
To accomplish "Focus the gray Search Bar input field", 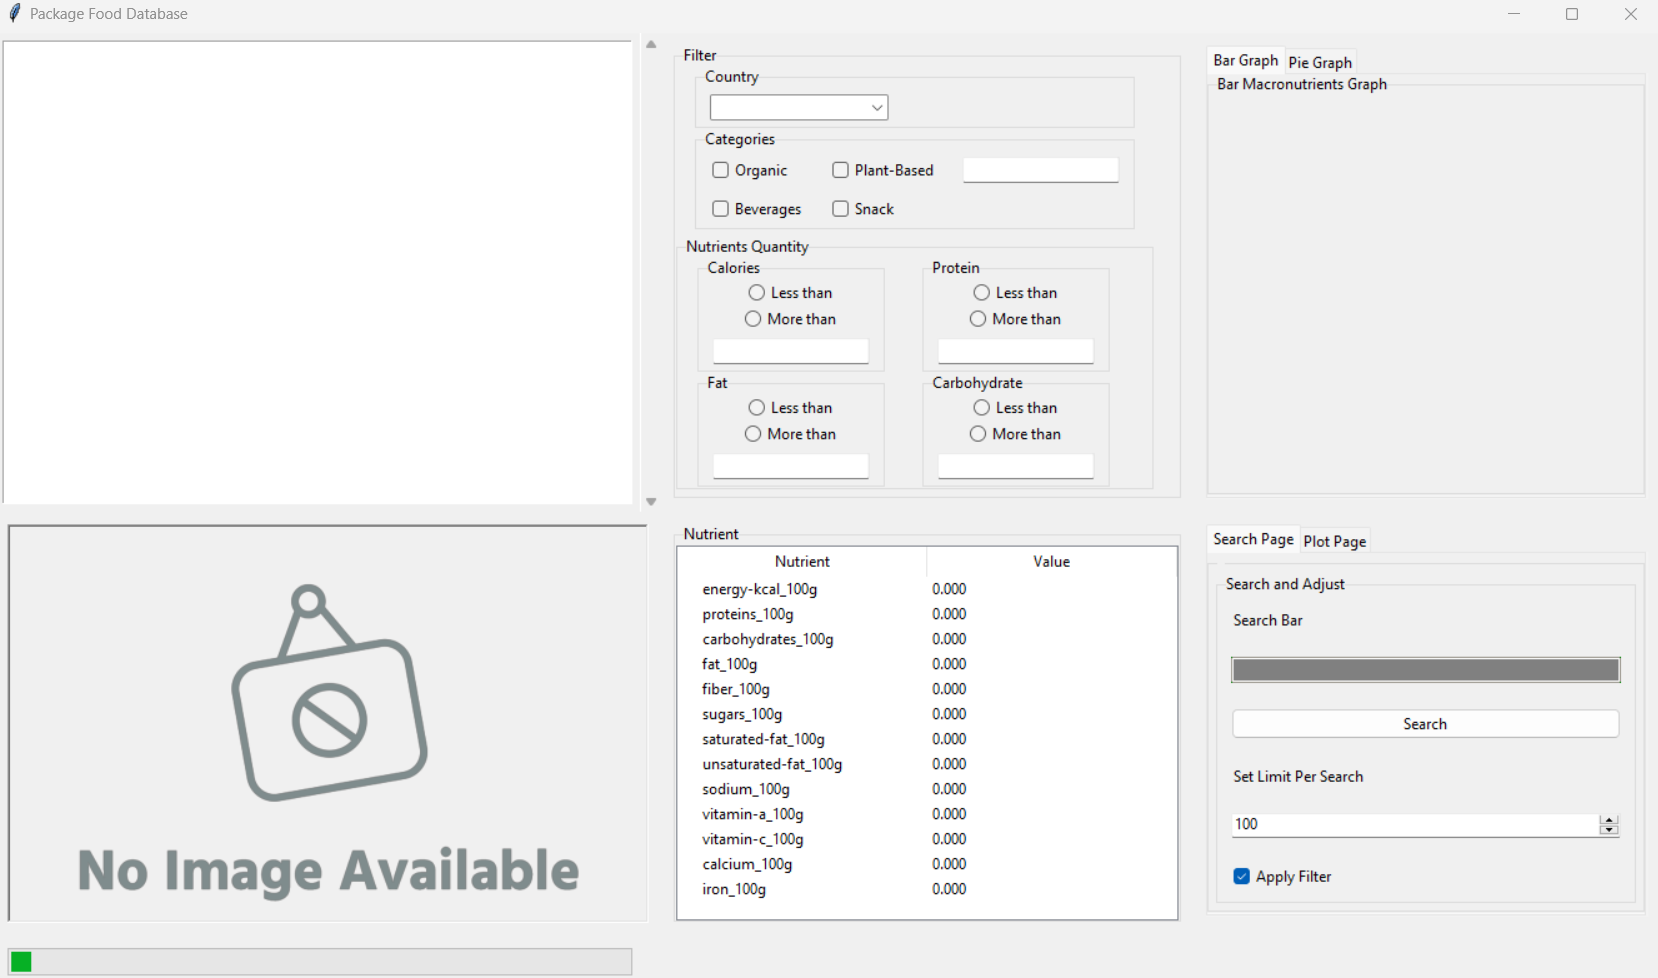I will [1425, 670].
